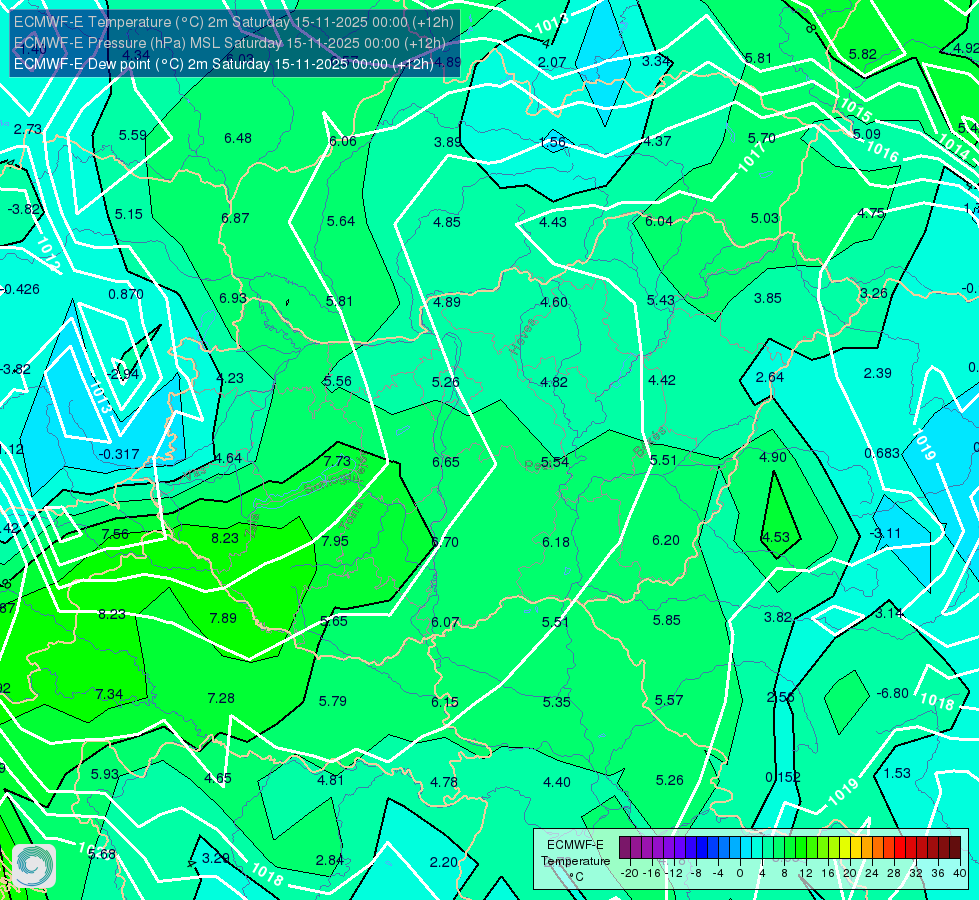
Task: Click the grid value 7.73
Action: point(337,461)
